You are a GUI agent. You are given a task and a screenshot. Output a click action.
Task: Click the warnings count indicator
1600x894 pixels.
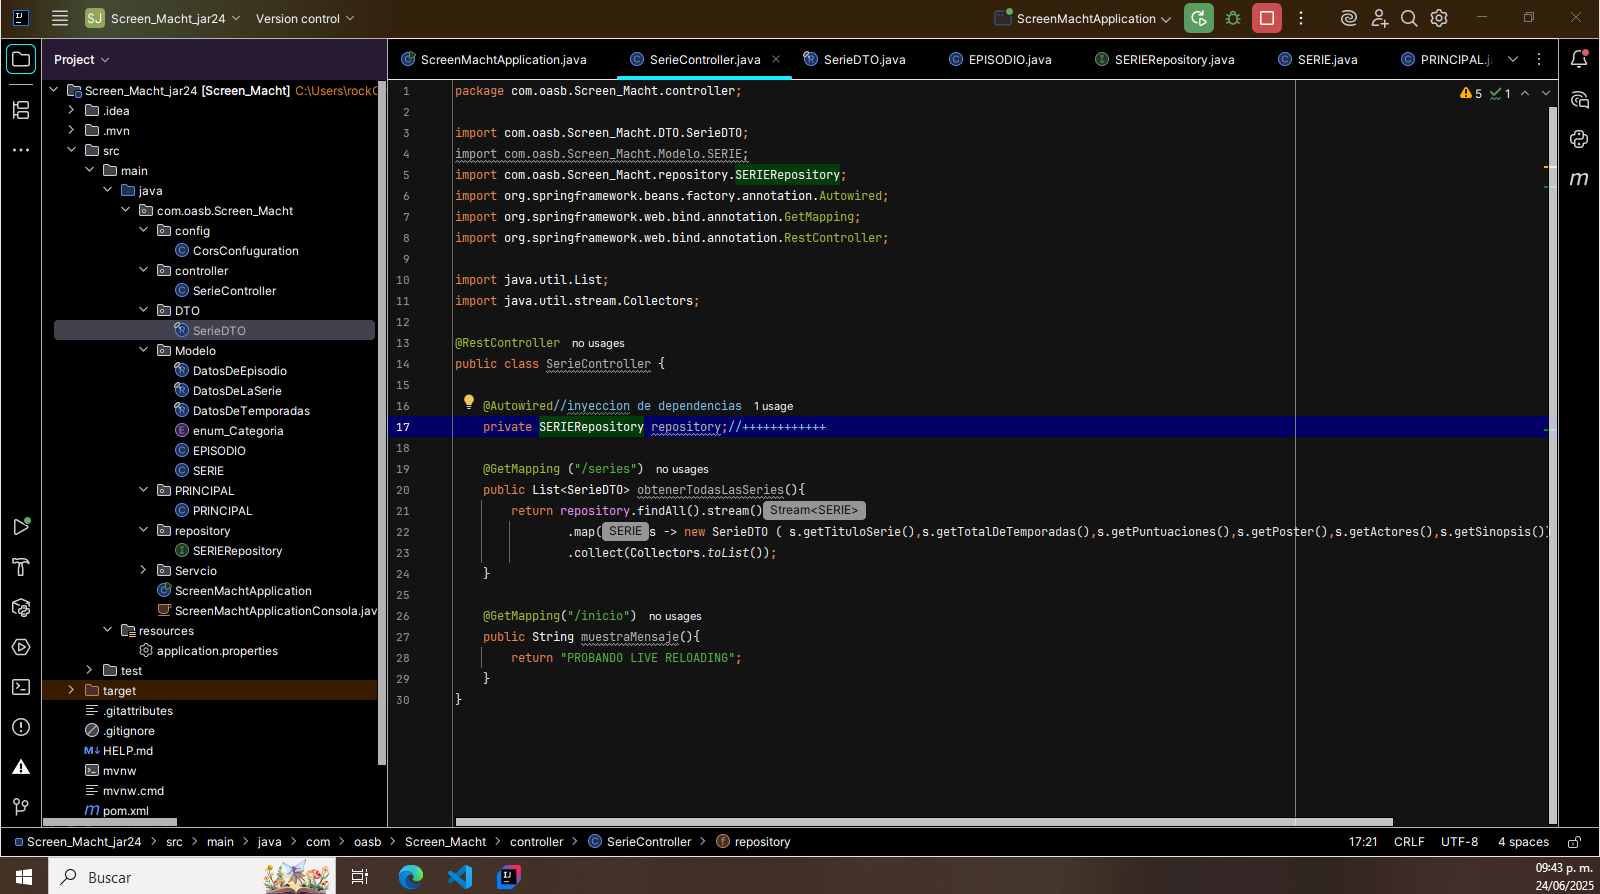[x=1471, y=93]
